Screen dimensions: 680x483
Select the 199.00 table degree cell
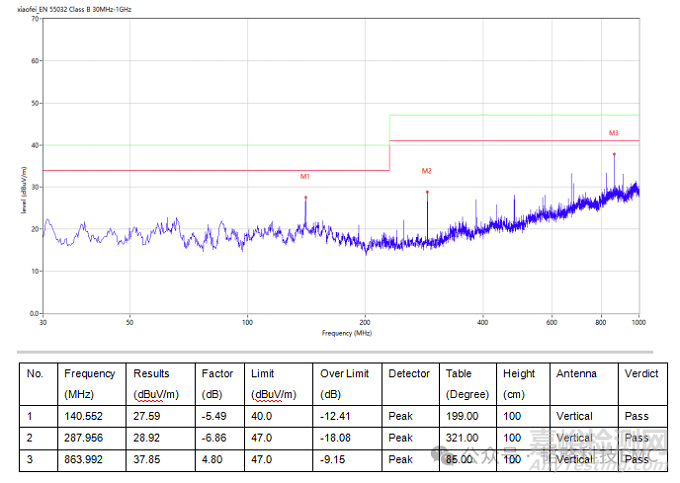pyautogui.click(x=461, y=416)
